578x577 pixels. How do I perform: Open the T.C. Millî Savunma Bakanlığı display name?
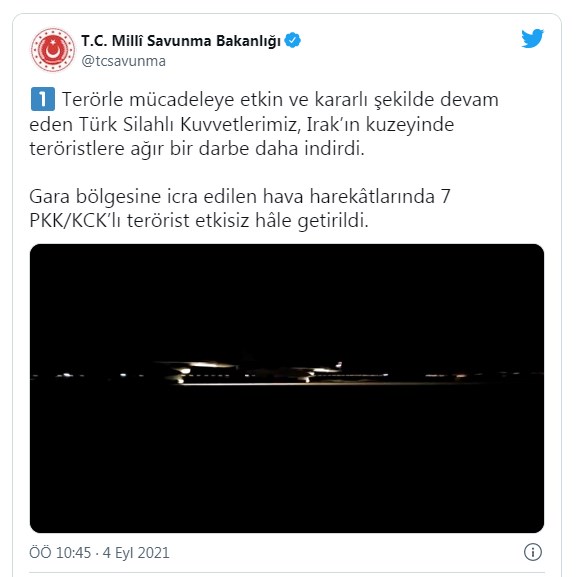181,41
